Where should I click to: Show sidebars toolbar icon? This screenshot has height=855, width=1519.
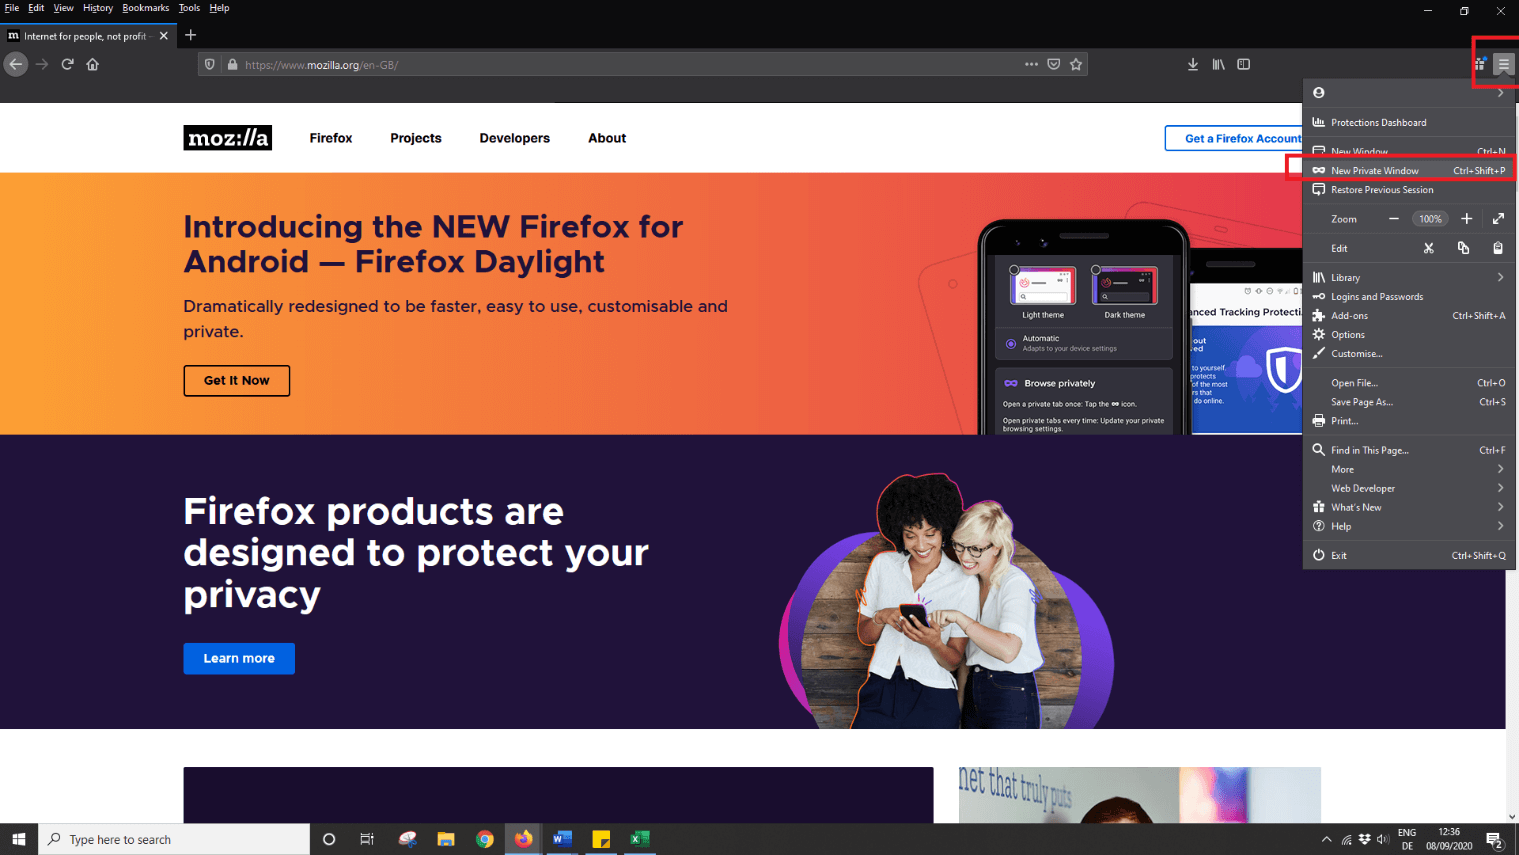point(1244,64)
